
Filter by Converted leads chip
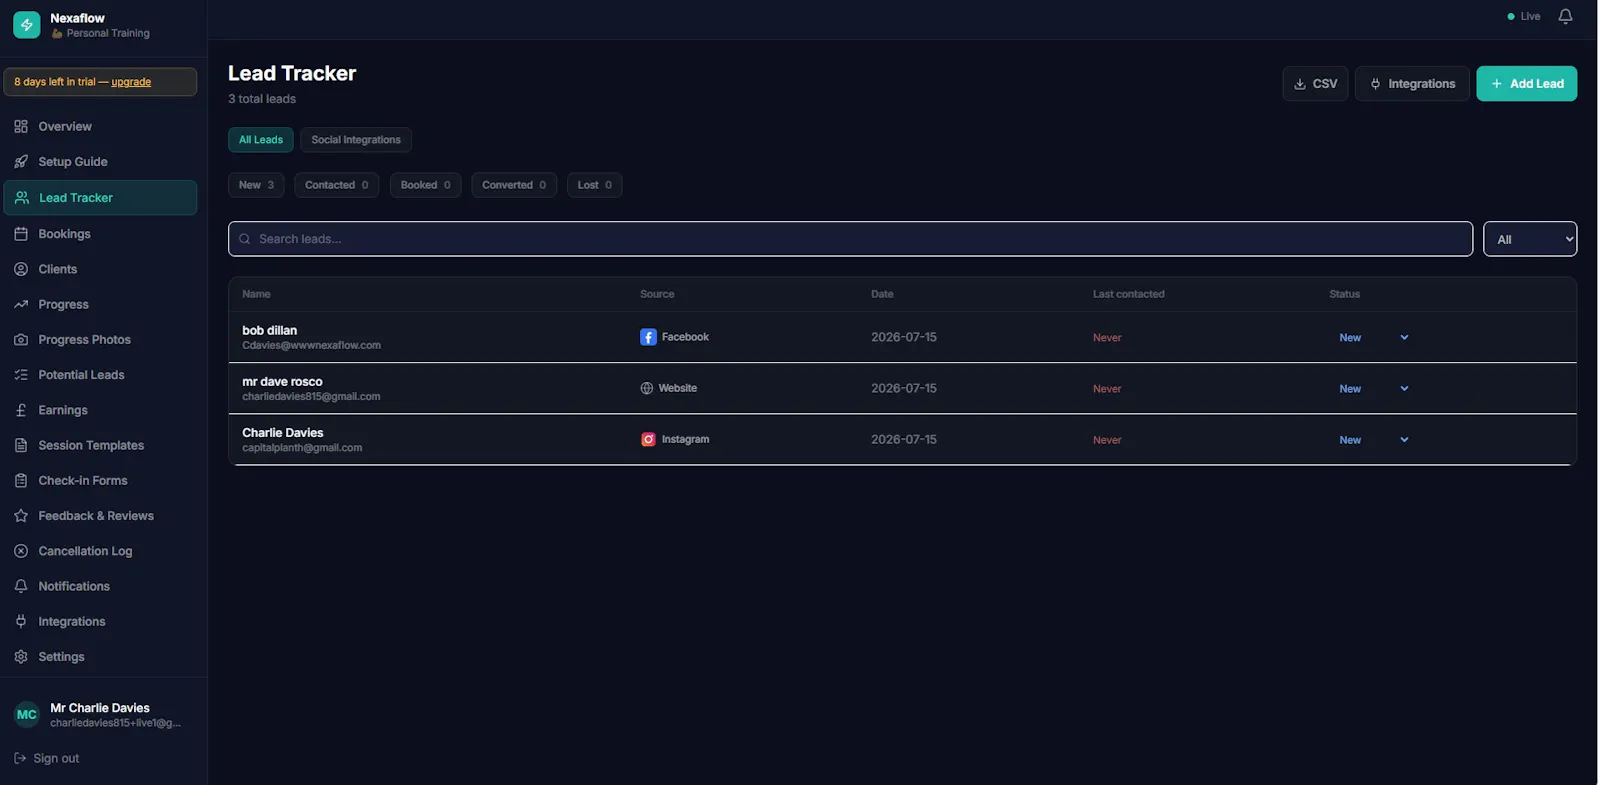coord(514,185)
